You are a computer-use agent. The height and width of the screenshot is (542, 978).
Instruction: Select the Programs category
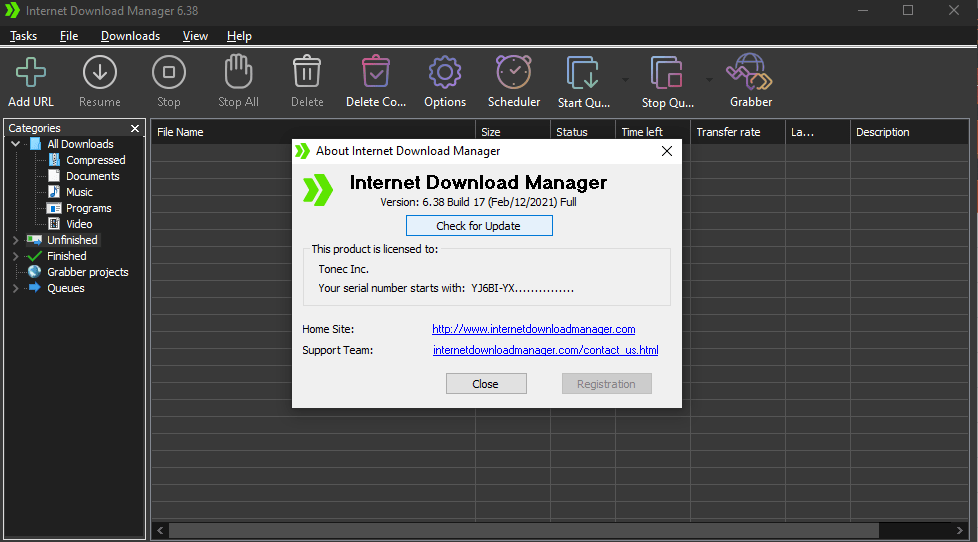click(89, 208)
